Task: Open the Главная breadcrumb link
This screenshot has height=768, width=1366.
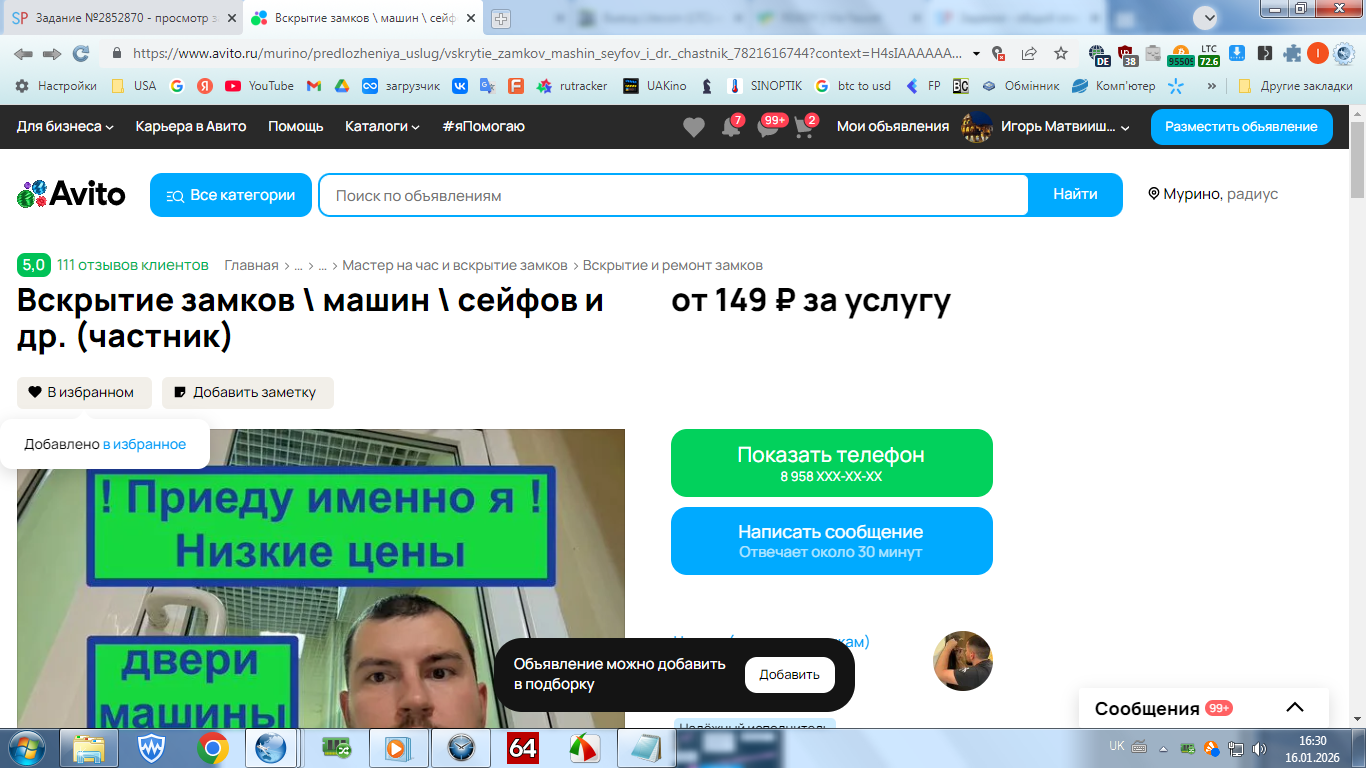Action: click(251, 265)
